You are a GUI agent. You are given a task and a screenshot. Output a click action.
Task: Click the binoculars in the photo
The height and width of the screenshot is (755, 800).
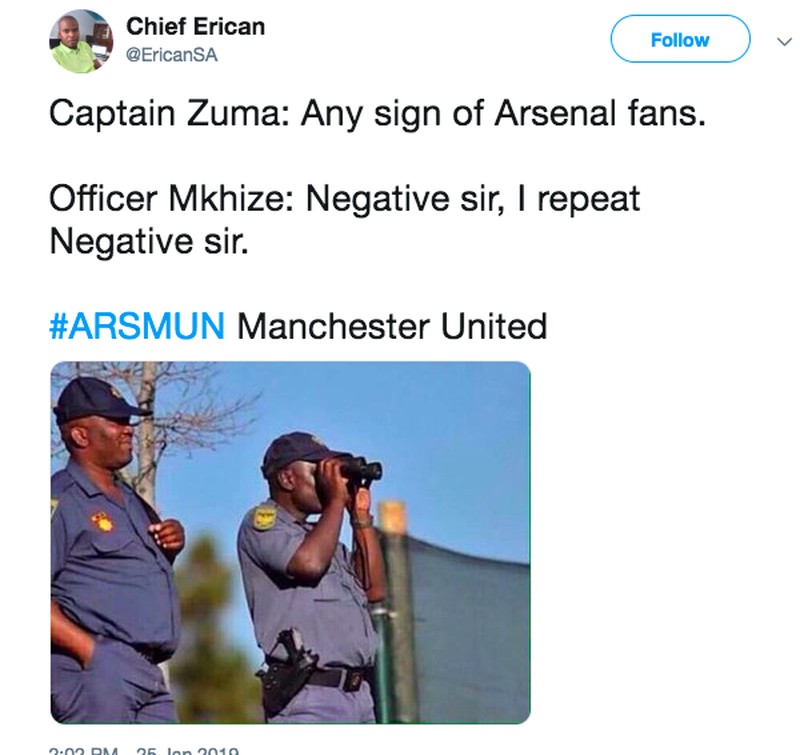coord(355,467)
